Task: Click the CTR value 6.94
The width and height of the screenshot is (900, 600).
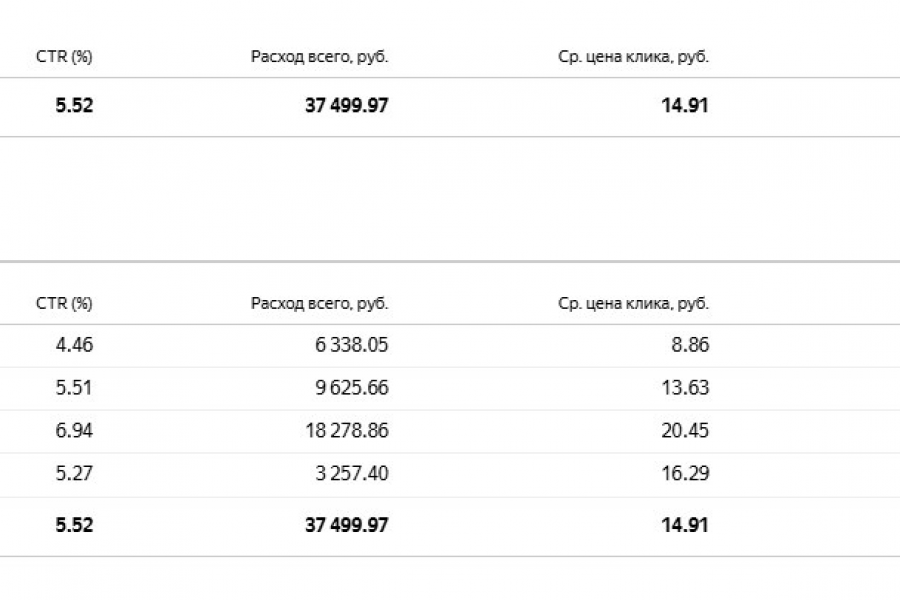Action: [x=74, y=431]
